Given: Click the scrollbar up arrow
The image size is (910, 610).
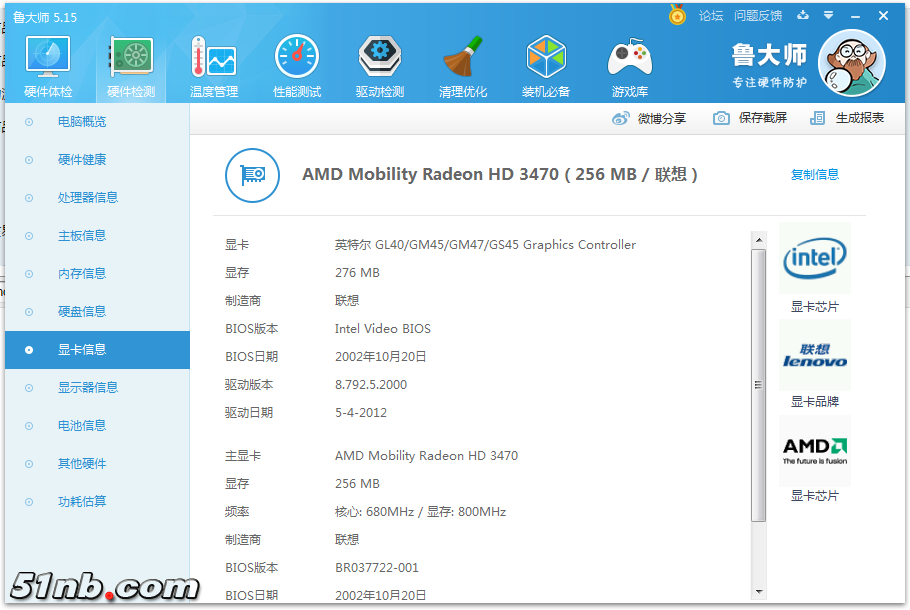Looking at the screenshot, I should 759,239.
